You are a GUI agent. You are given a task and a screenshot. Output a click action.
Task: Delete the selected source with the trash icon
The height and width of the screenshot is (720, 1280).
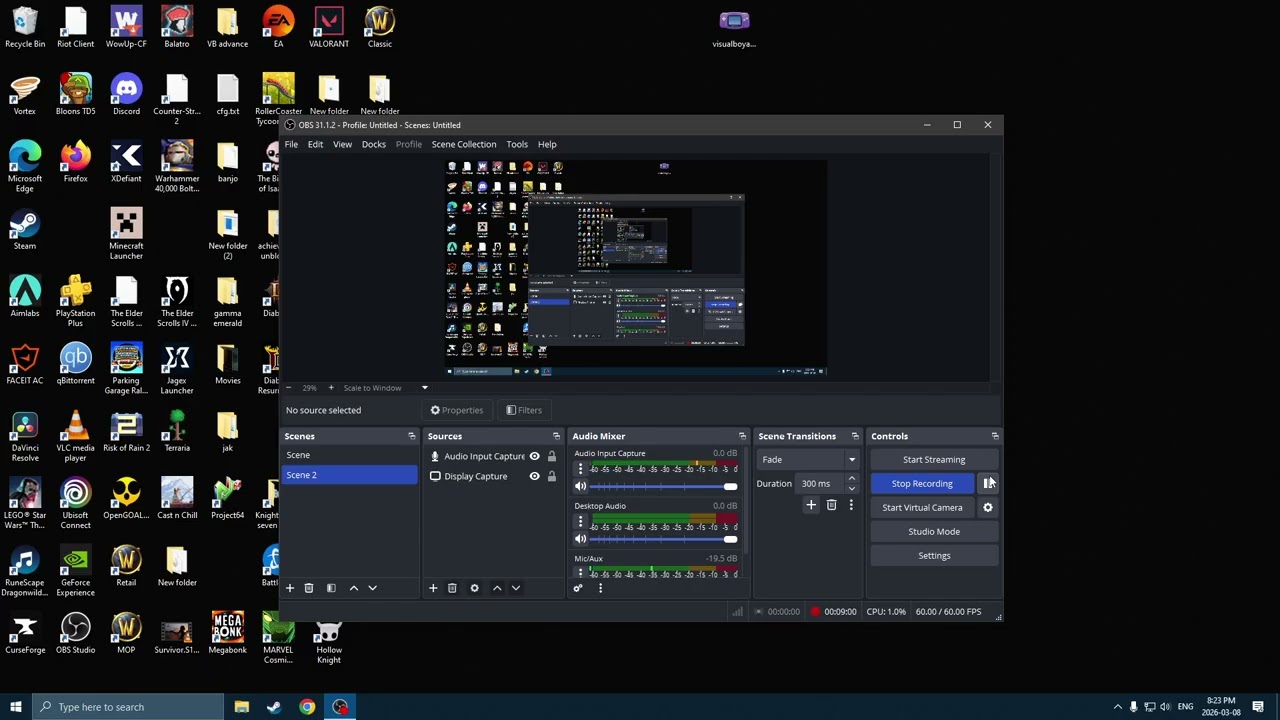(452, 588)
